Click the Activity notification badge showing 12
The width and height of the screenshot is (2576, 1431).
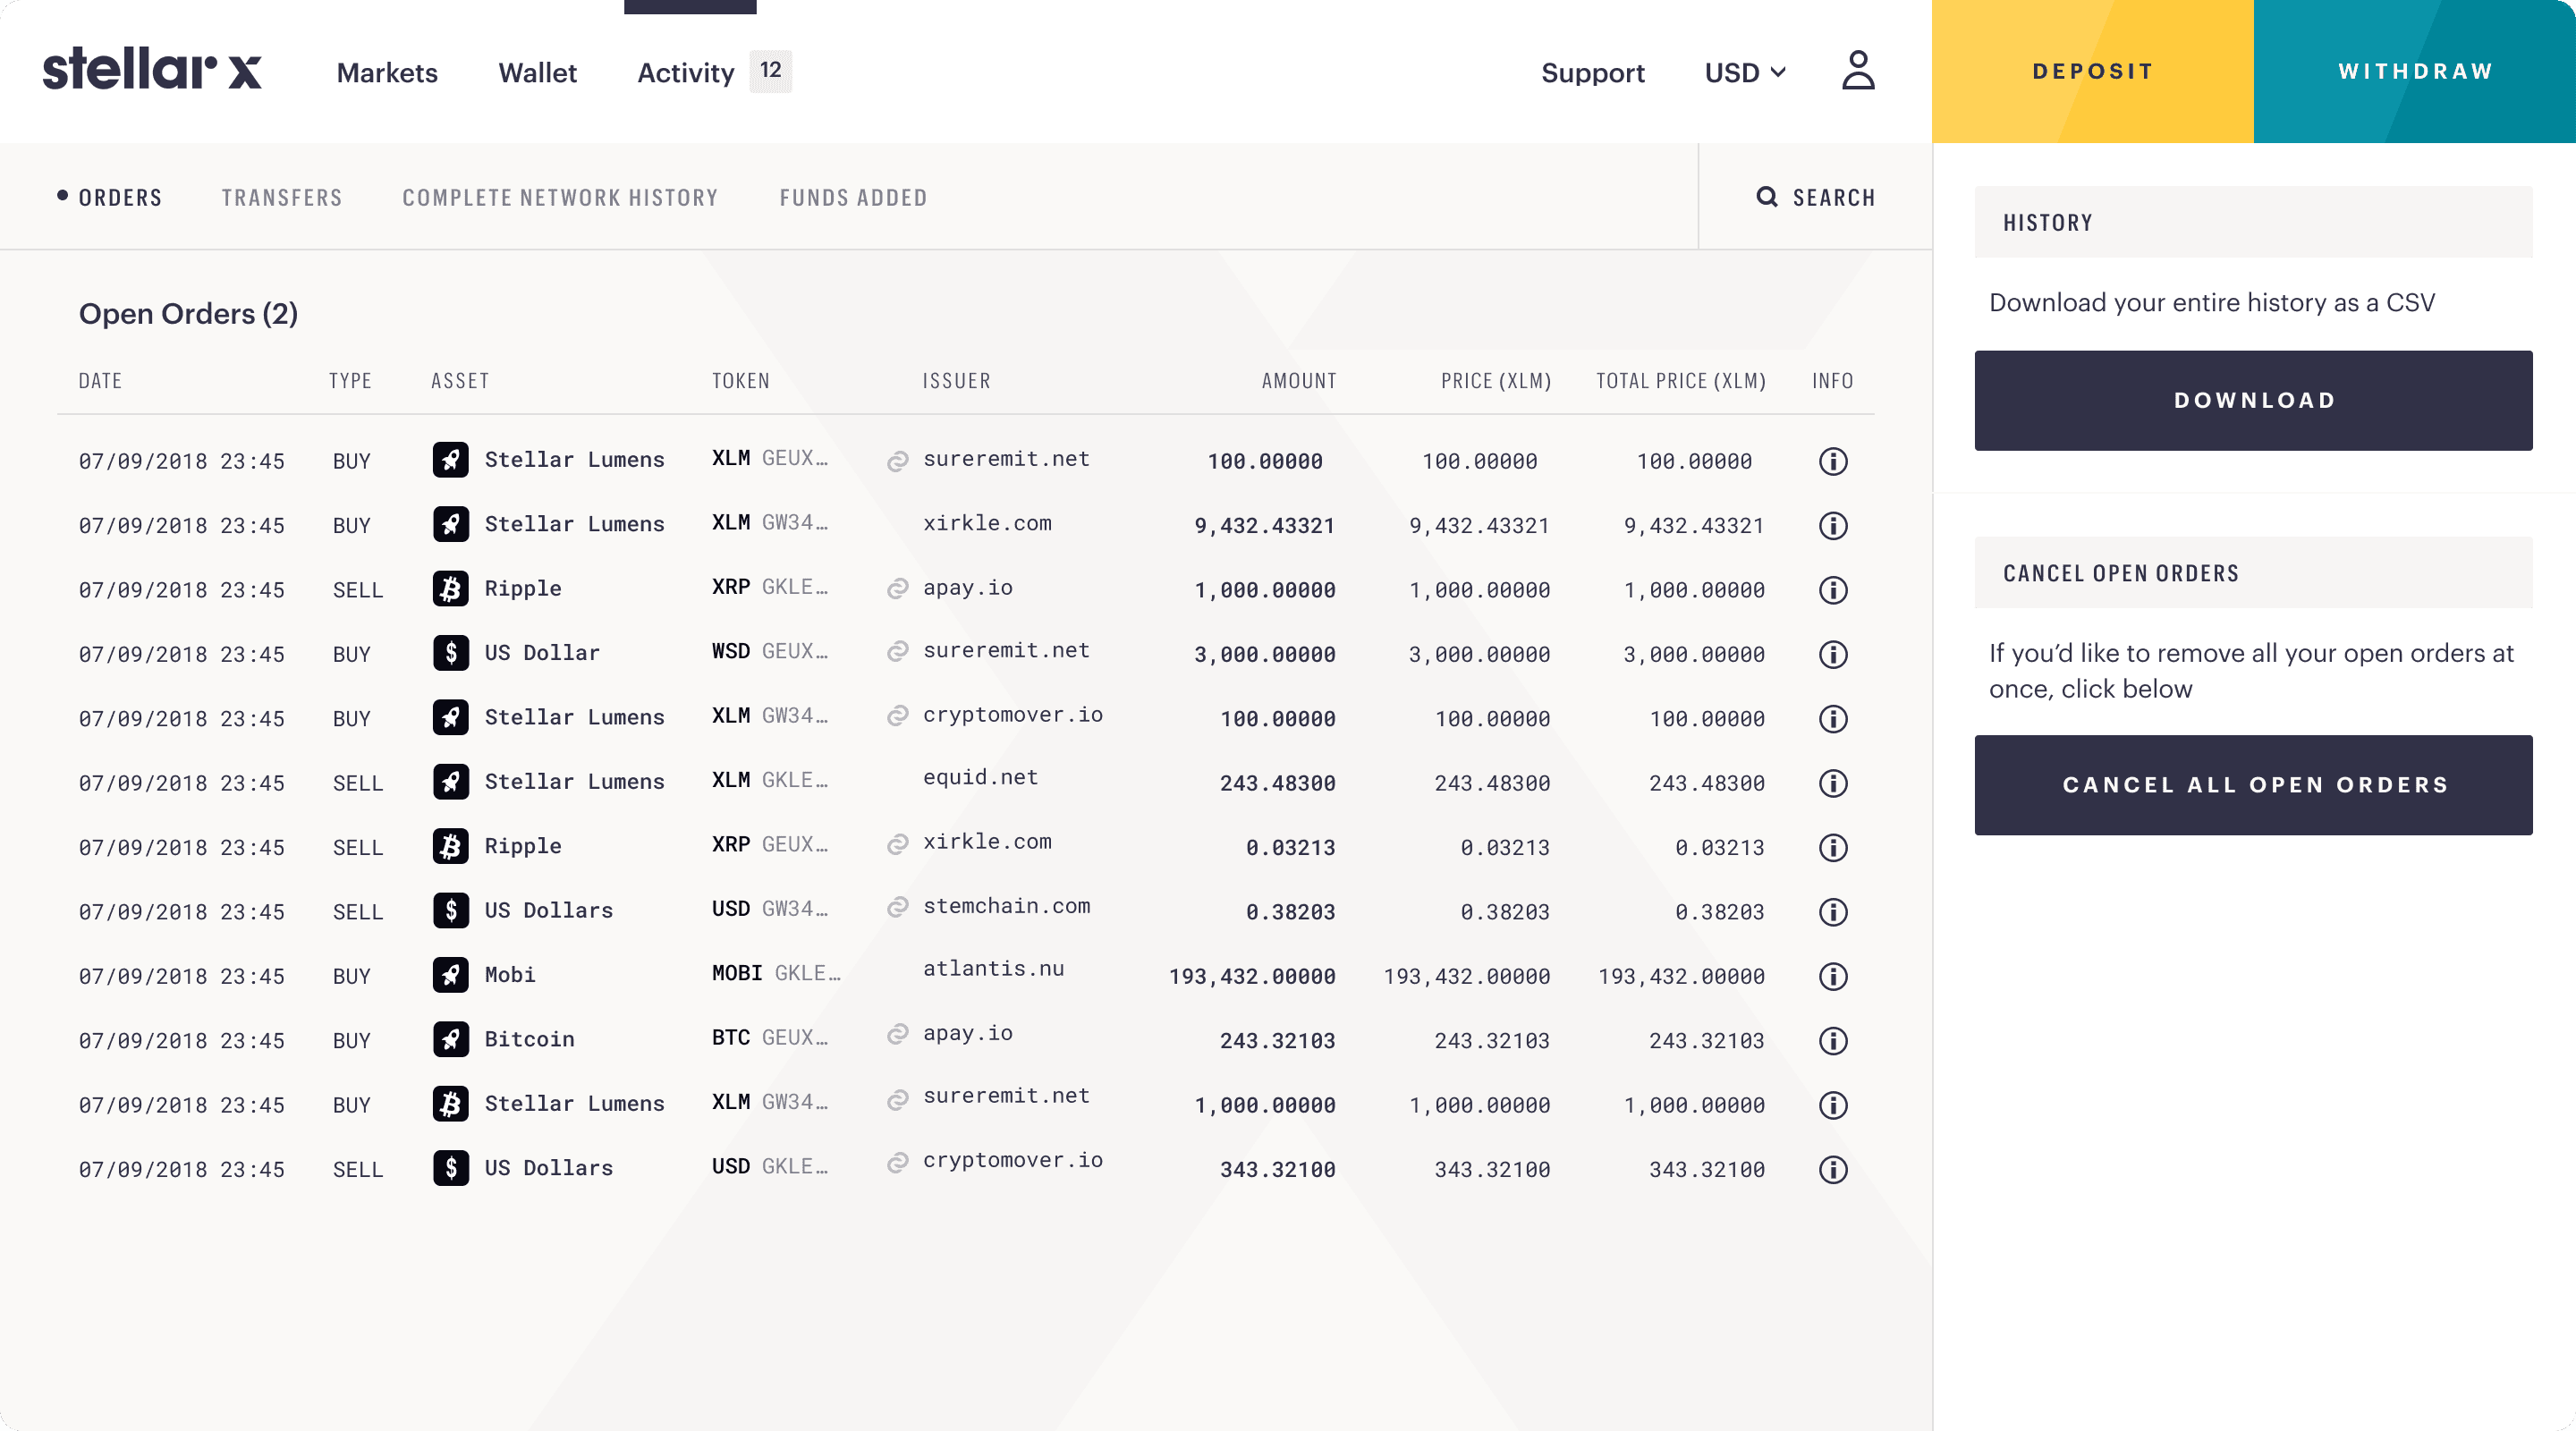point(770,71)
